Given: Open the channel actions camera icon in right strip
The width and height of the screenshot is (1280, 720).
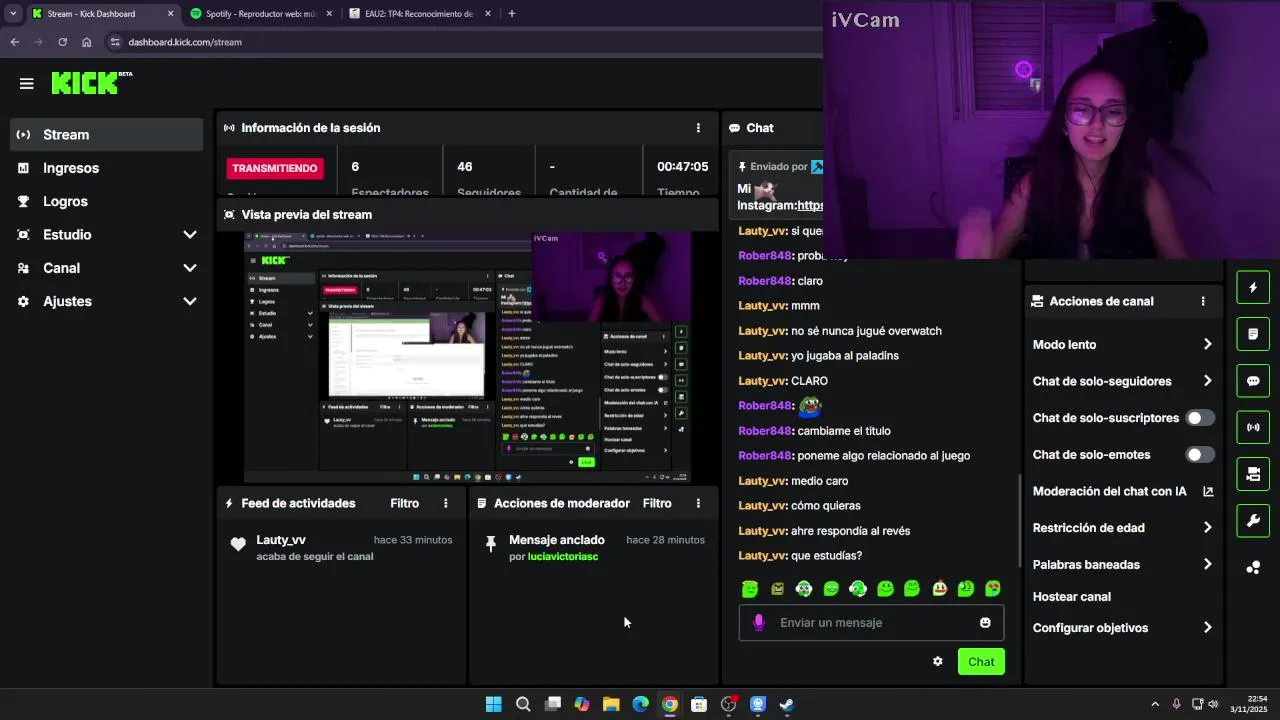Looking at the screenshot, I should [x=1253, y=474].
